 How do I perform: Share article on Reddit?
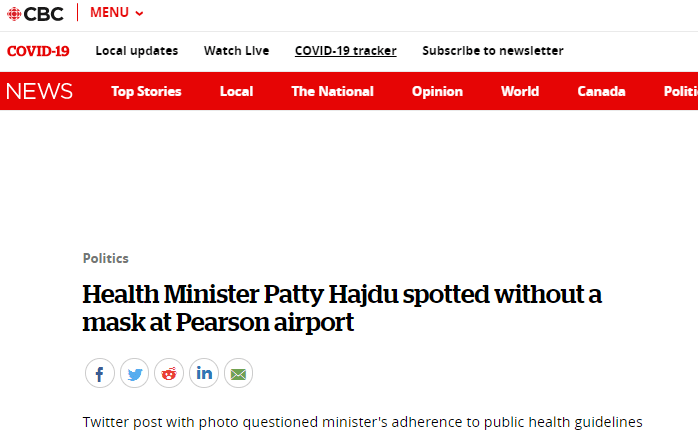[169, 374]
